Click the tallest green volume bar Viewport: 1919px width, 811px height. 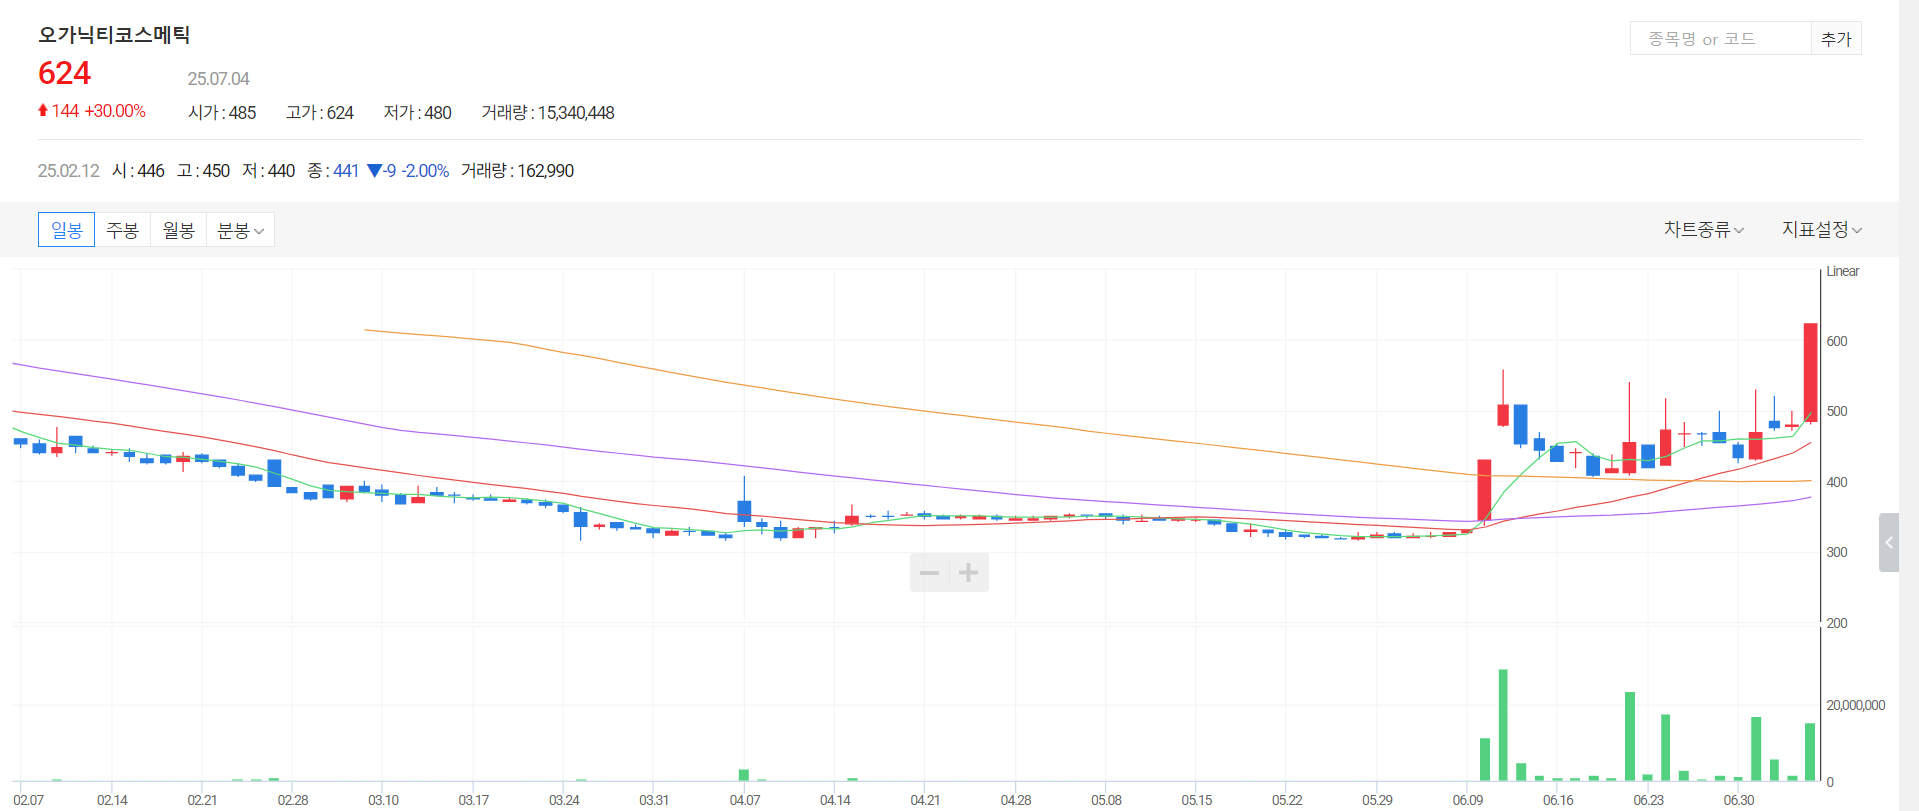1503,725
